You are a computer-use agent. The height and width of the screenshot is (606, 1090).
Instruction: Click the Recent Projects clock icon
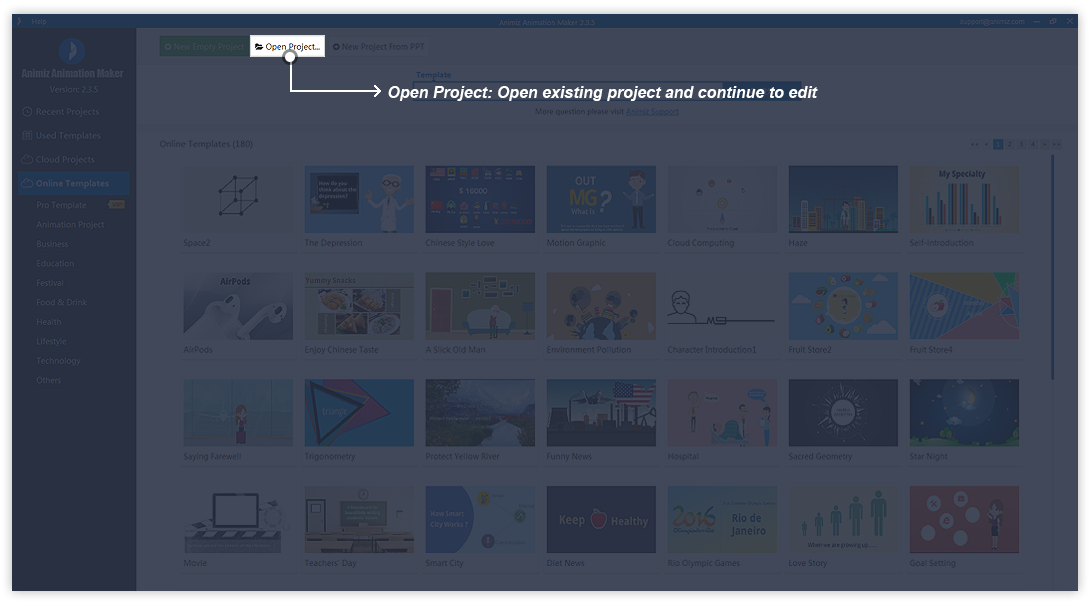[x=27, y=112]
